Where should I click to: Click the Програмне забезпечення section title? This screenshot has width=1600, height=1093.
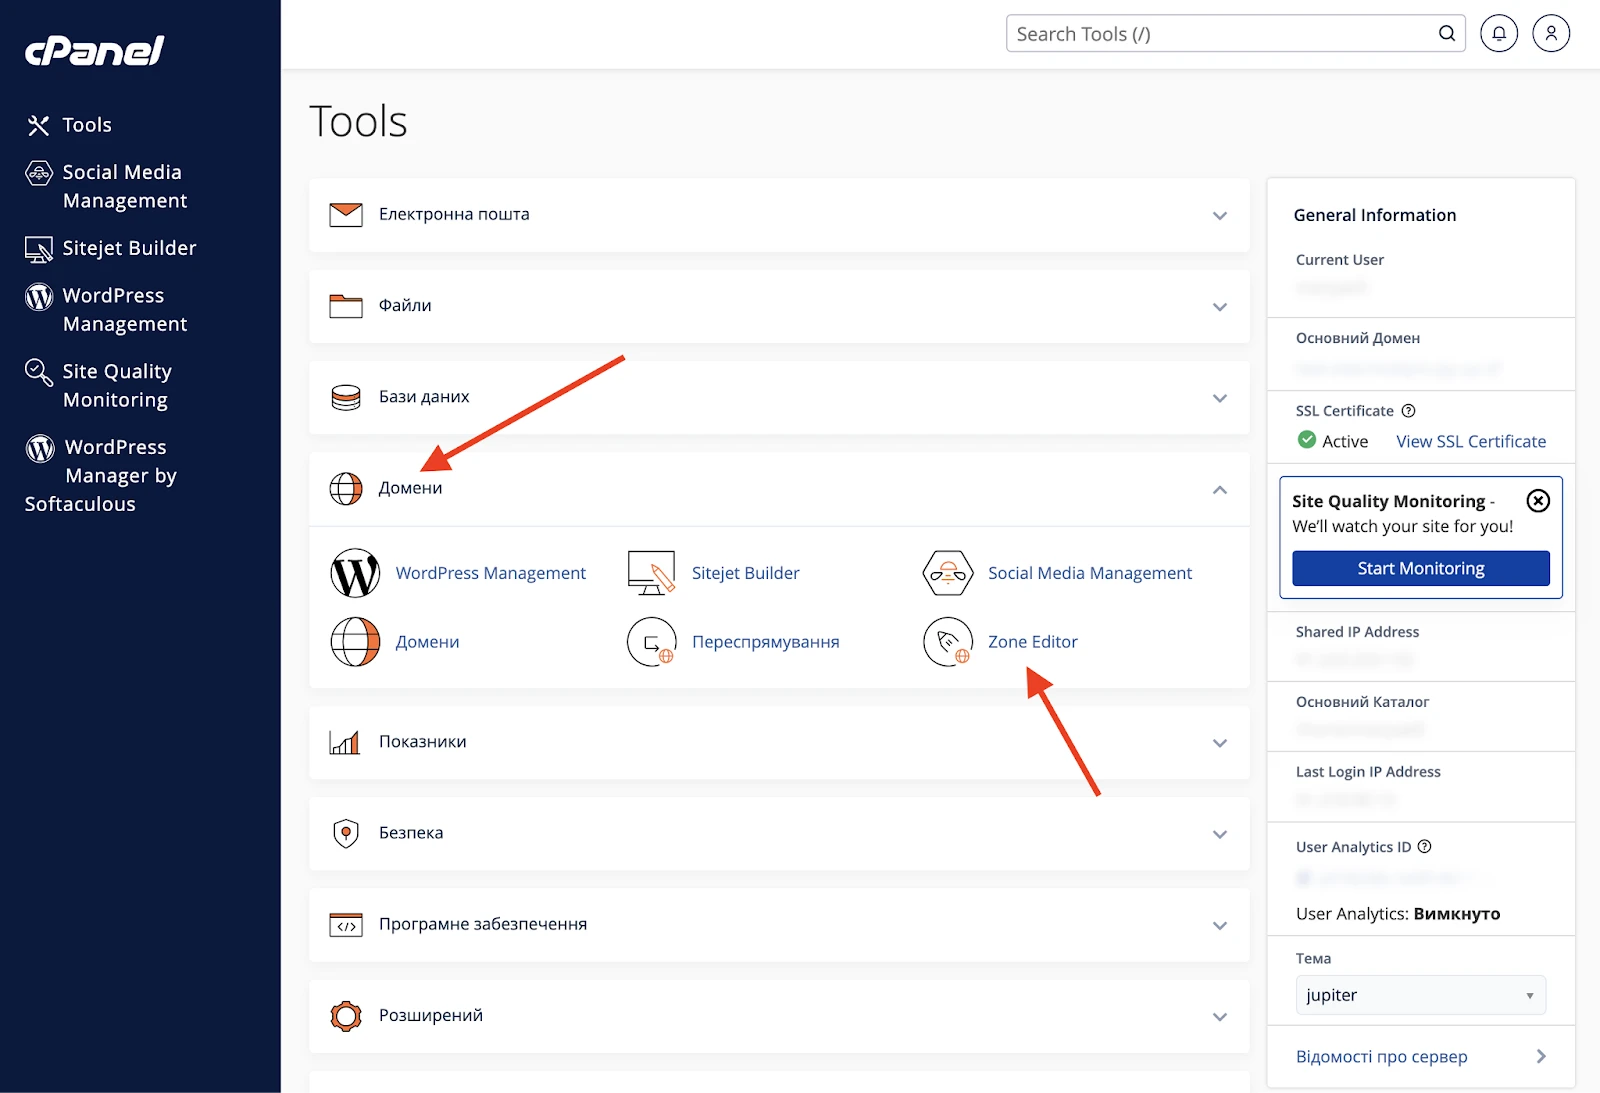pyautogui.click(x=483, y=924)
